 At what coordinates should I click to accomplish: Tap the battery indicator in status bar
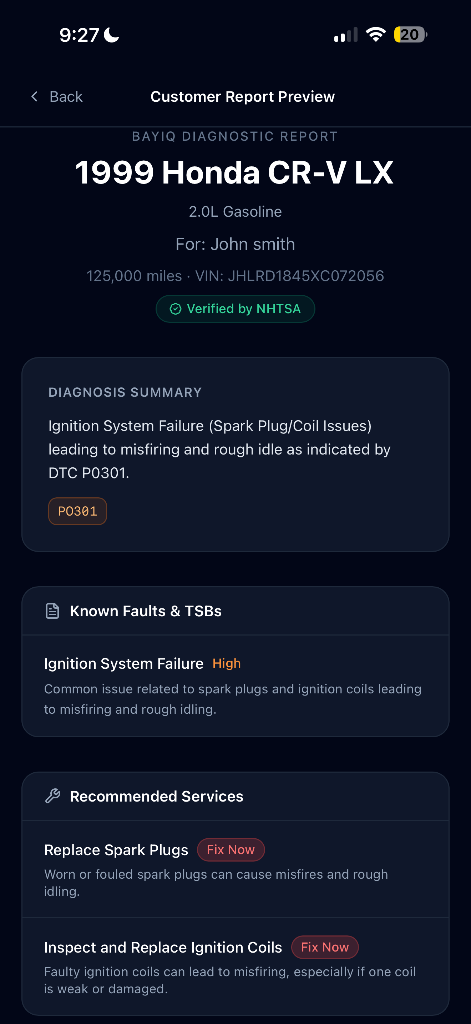(410, 35)
